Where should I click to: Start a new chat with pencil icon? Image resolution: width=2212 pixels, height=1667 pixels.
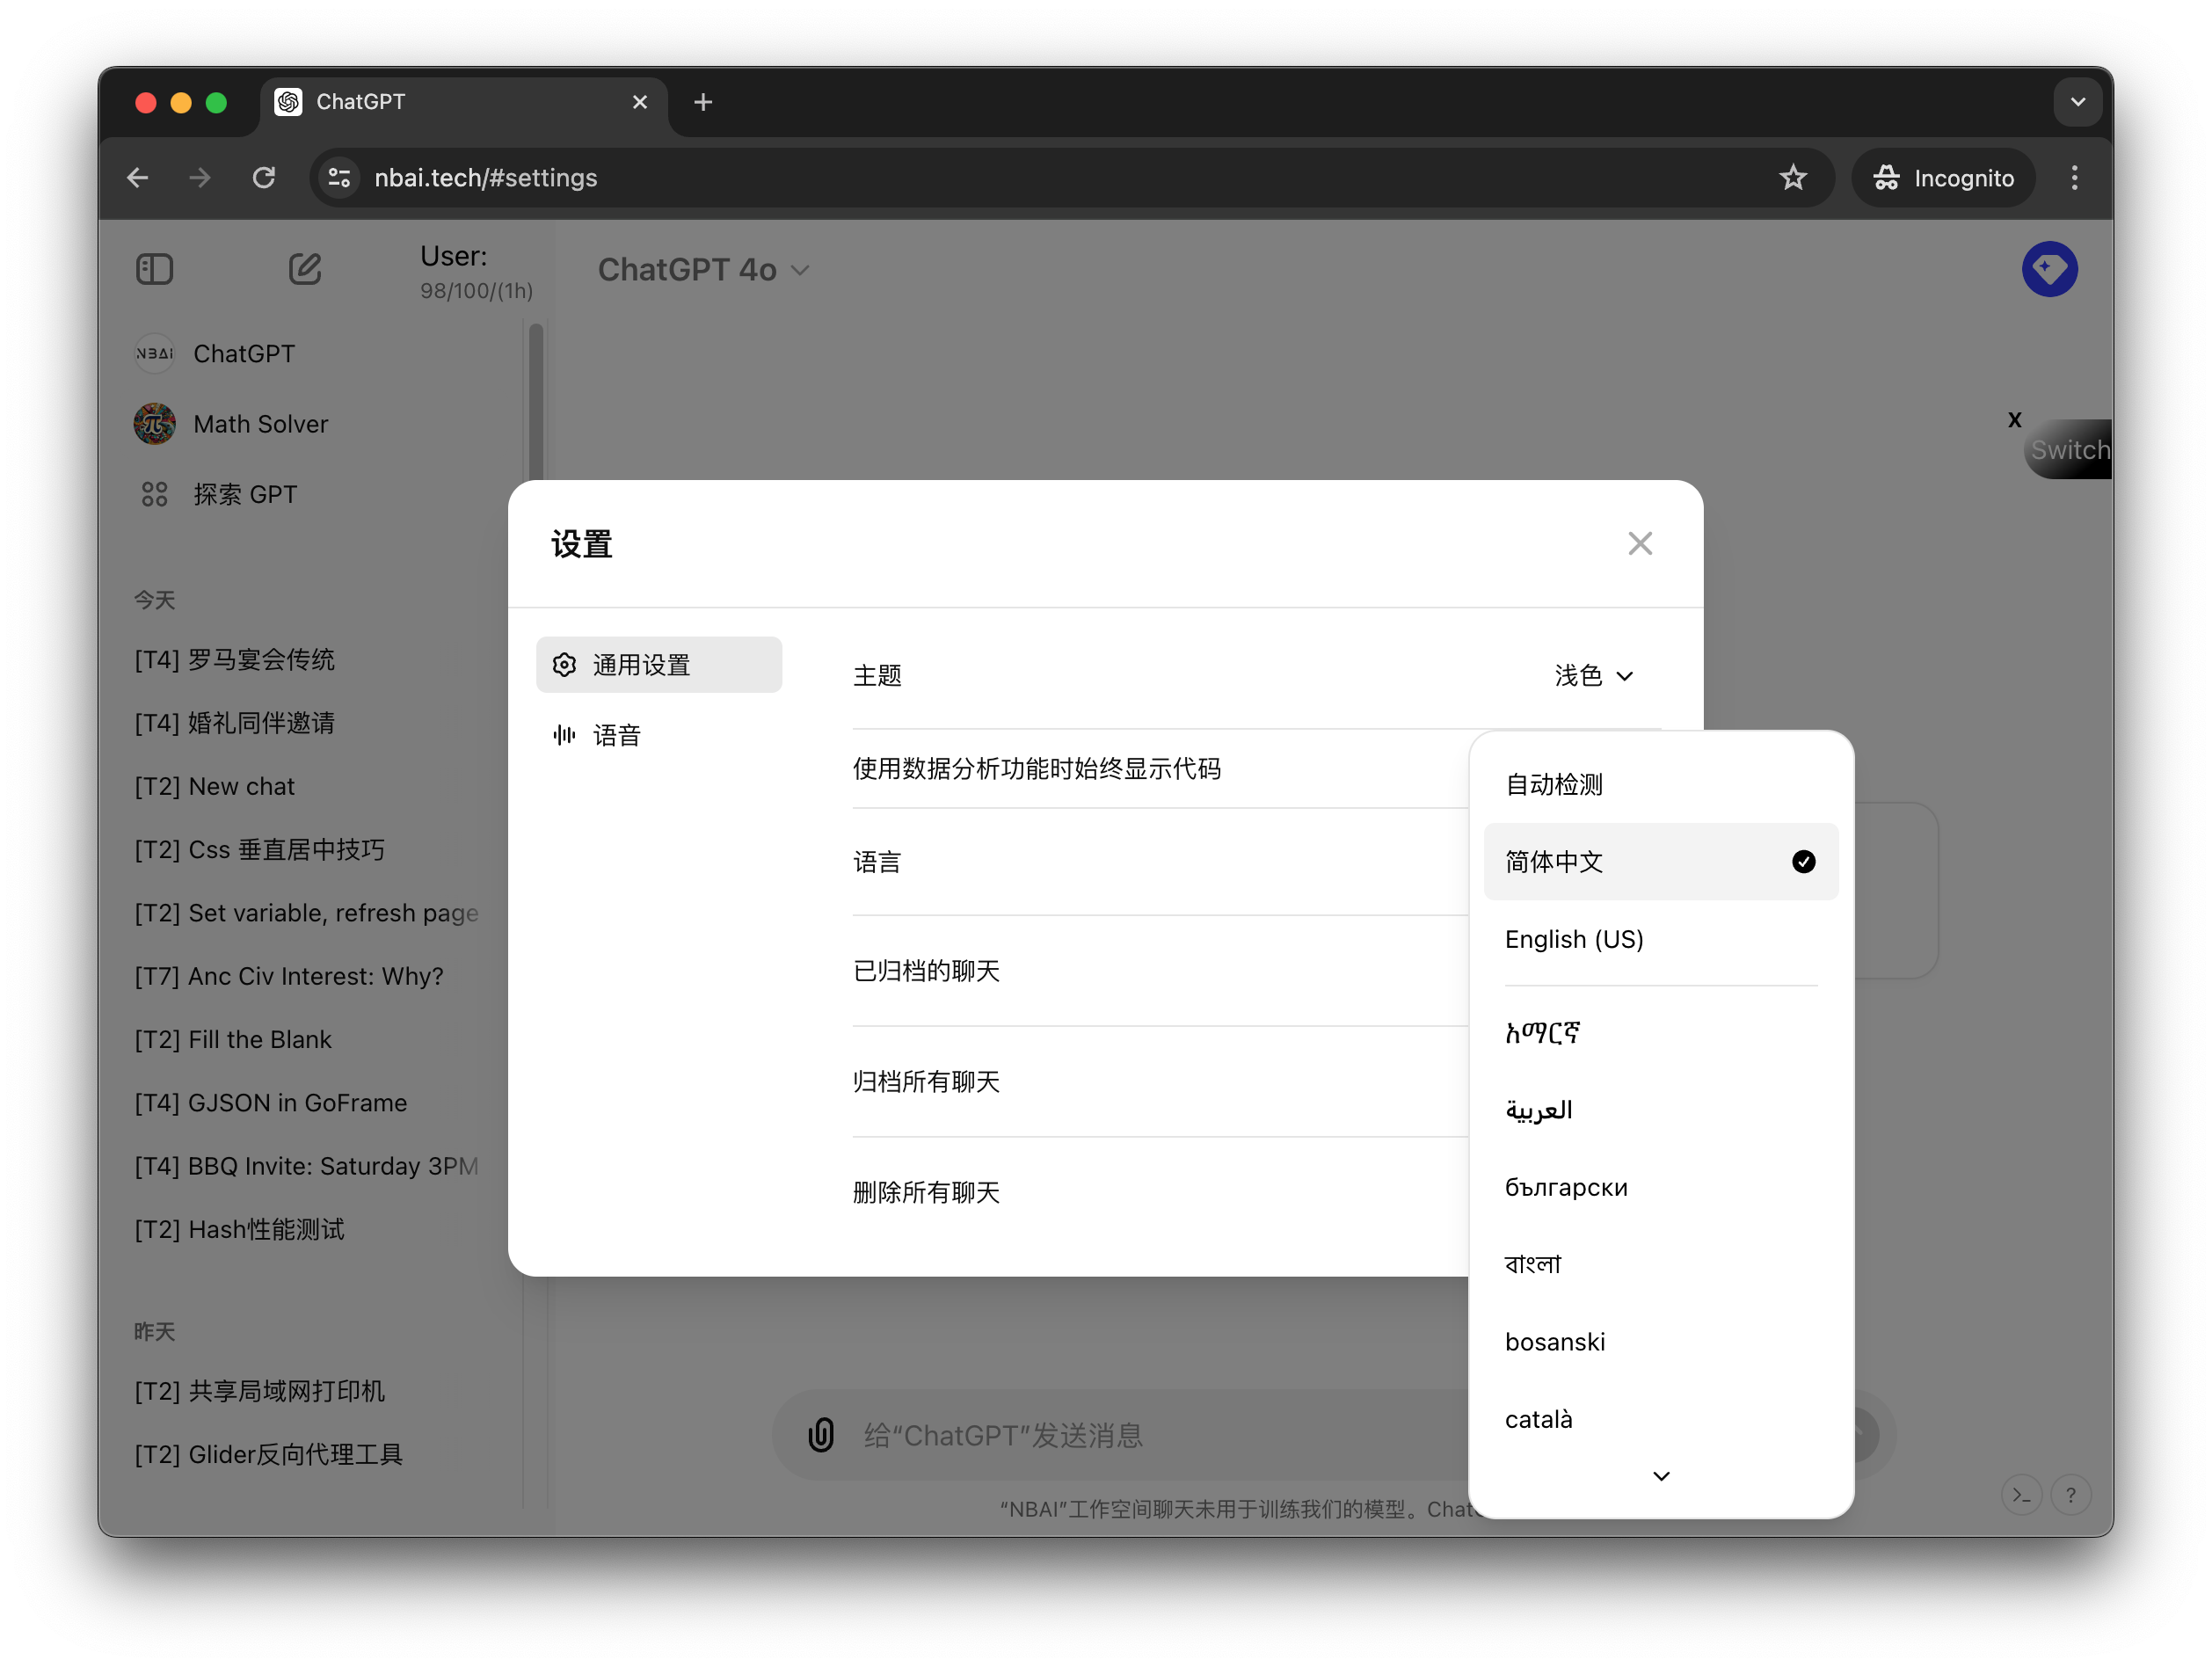pyautogui.click(x=305, y=269)
